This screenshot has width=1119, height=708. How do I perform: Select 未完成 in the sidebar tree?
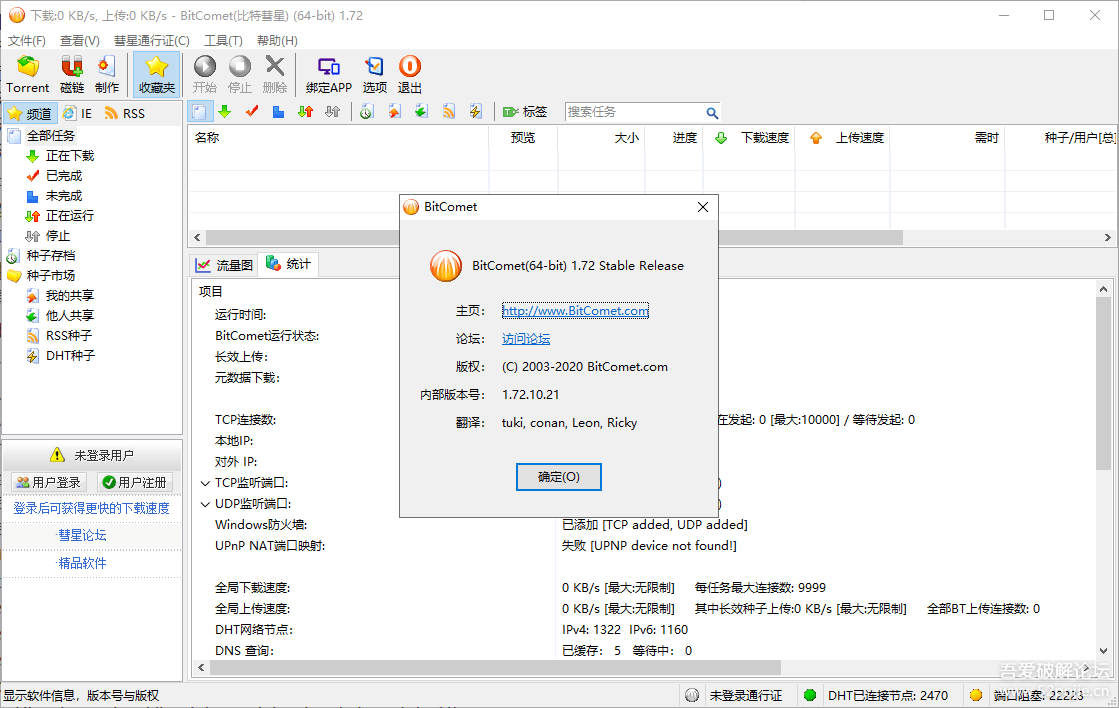click(x=64, y=196)
